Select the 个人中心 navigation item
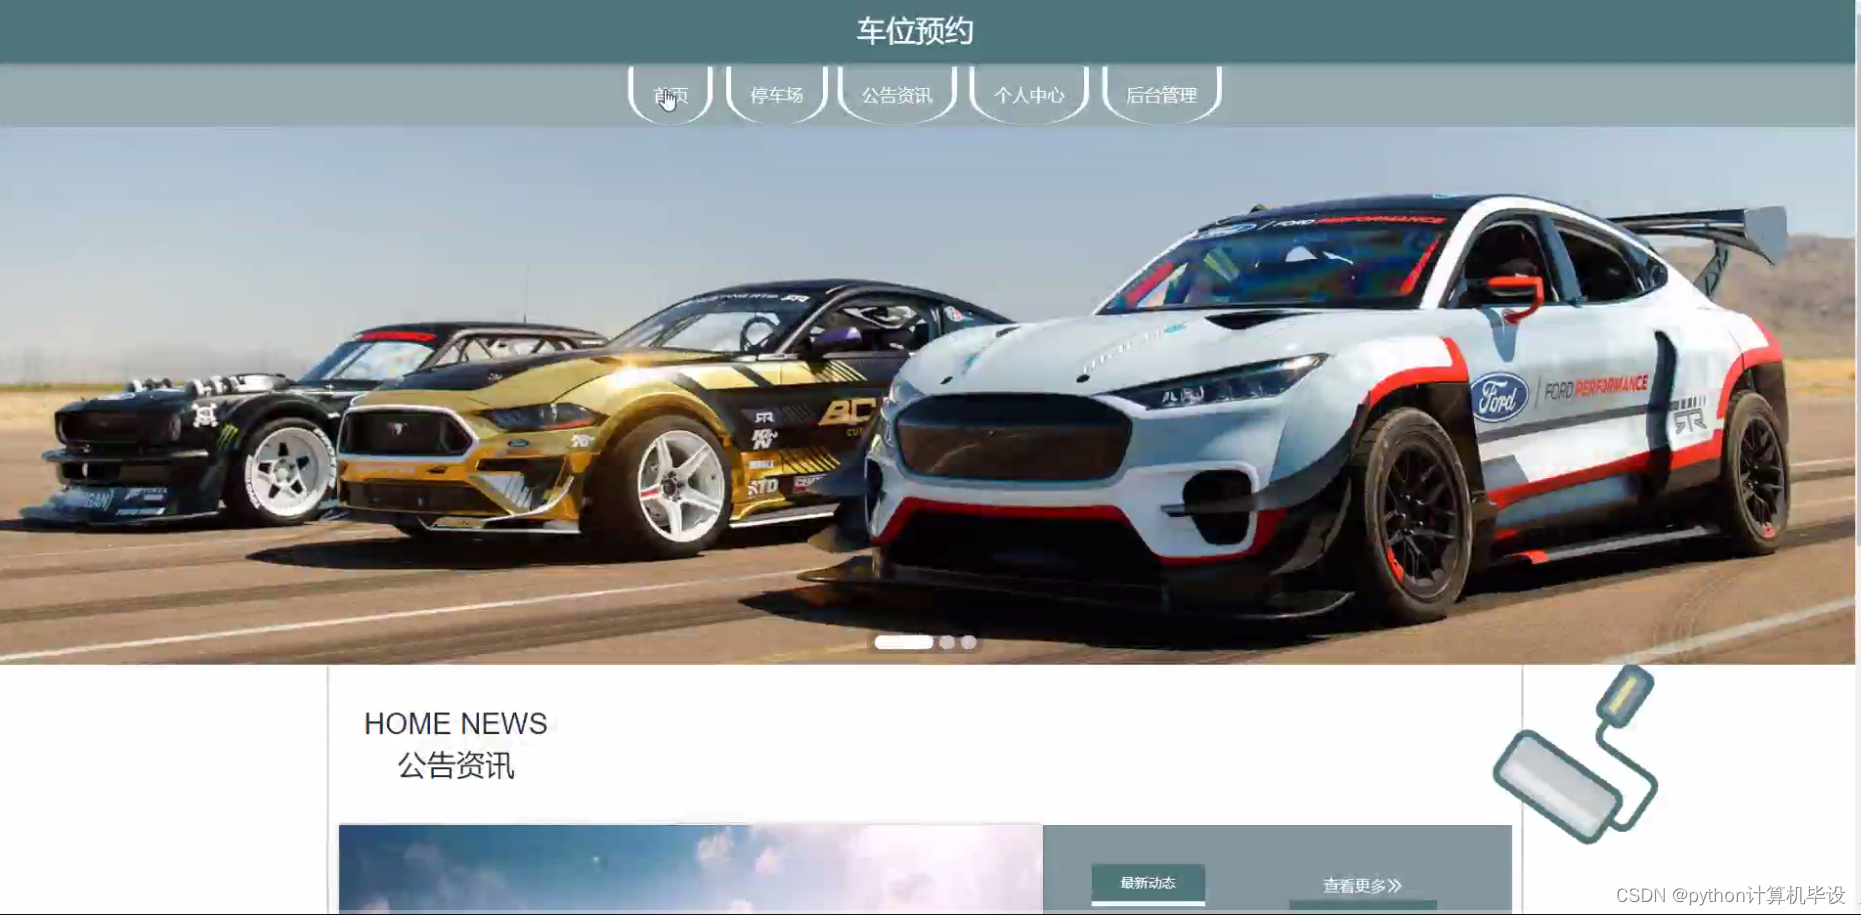 (x=1029, y=95)
